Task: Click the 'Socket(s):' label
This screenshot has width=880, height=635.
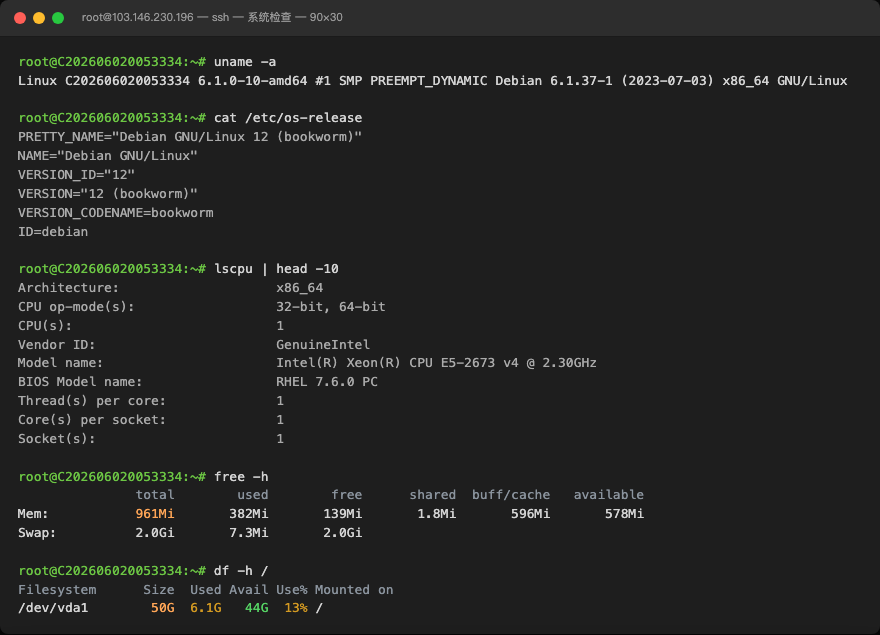Action: (57, 439)
